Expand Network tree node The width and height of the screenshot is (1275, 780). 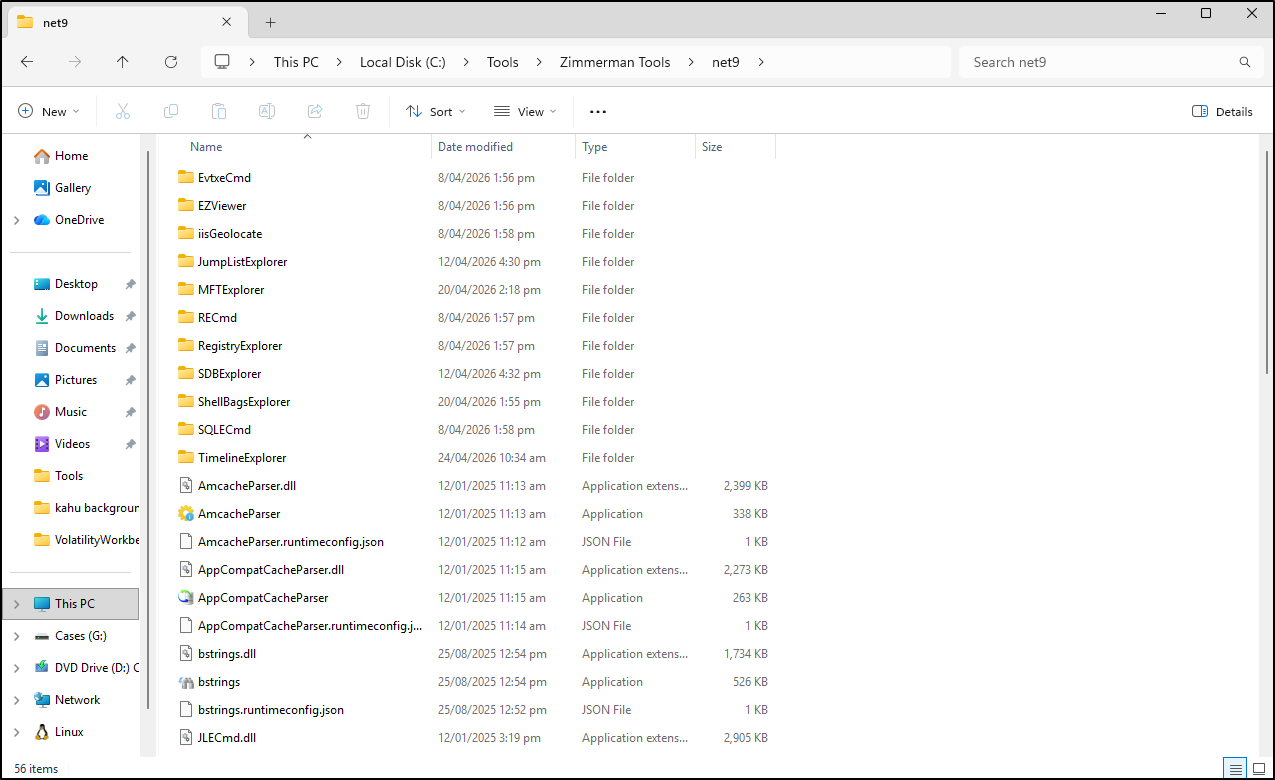point(17,700)
